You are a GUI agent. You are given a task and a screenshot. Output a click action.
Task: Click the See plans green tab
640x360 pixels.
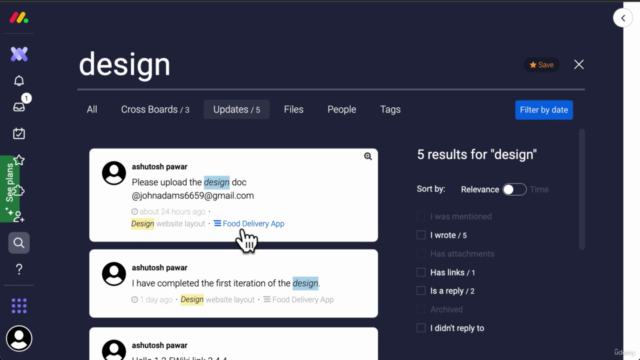[x=9, y=189]
